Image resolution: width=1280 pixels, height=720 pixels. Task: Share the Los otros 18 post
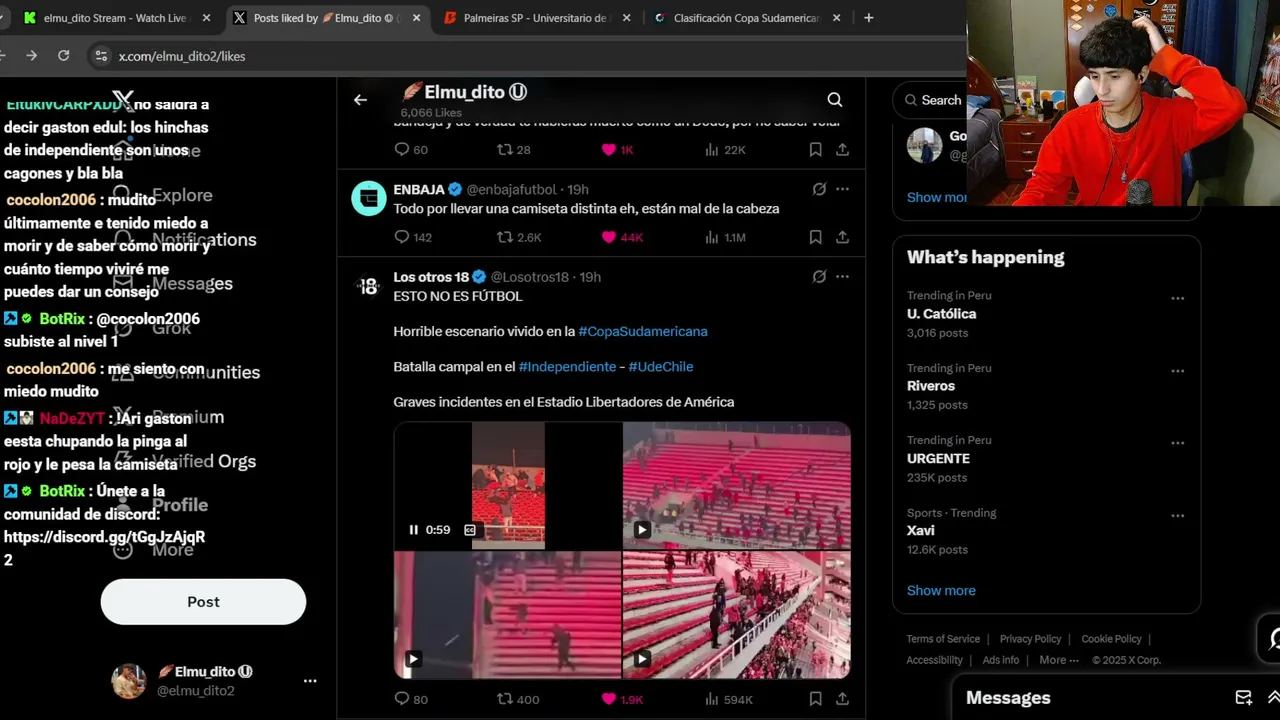(842, 699)
